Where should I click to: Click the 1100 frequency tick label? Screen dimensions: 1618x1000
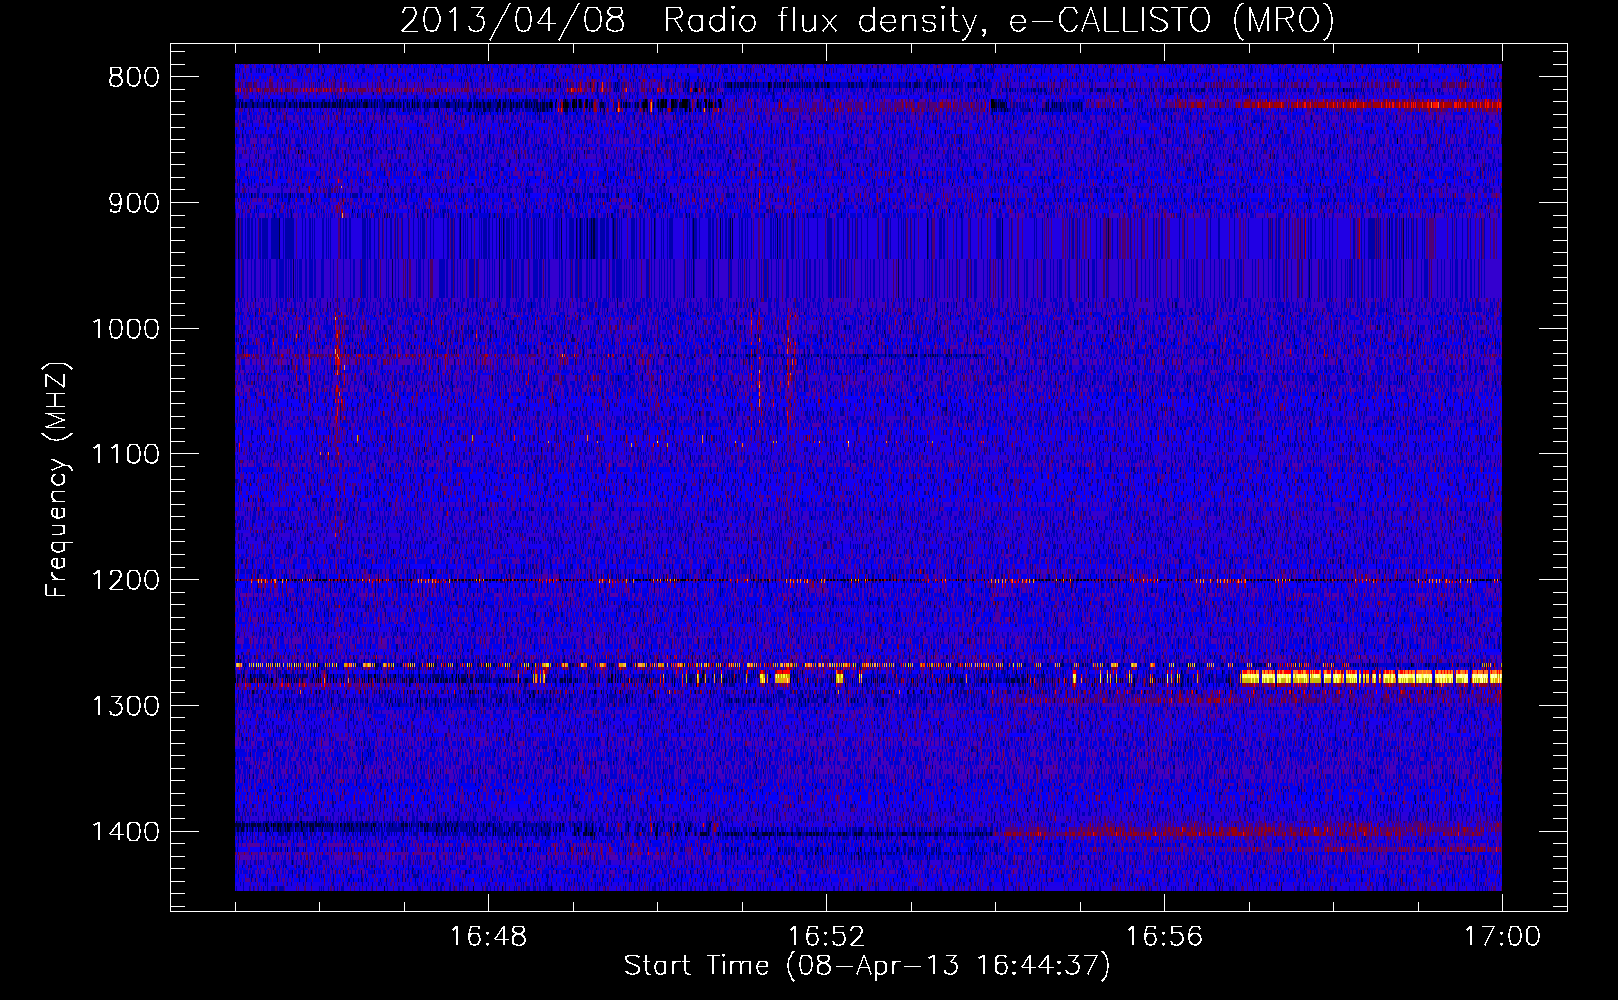click(125, 455)
